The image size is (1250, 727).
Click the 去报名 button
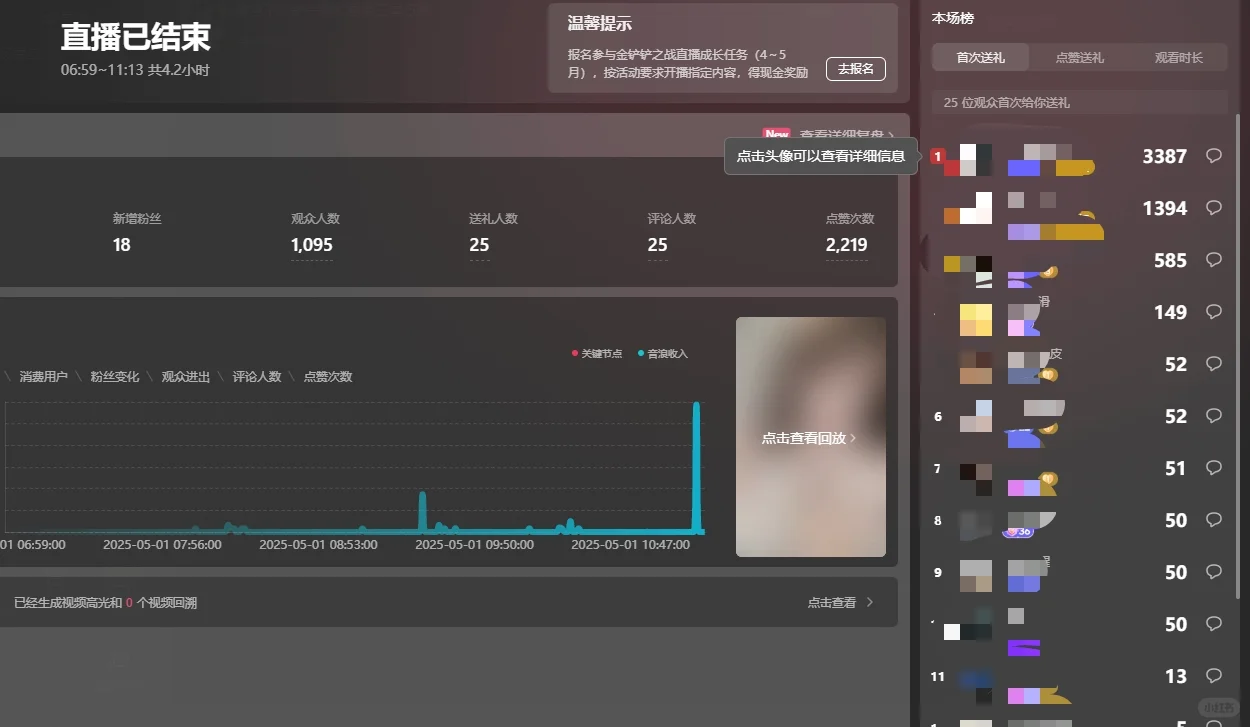[856, 69]
